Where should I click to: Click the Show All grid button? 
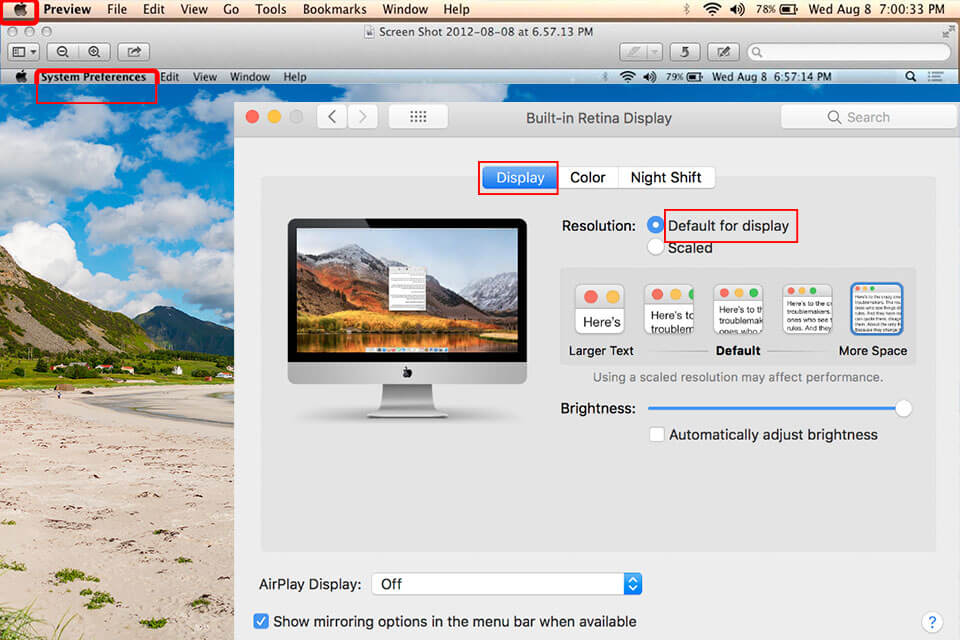point(418,116)
